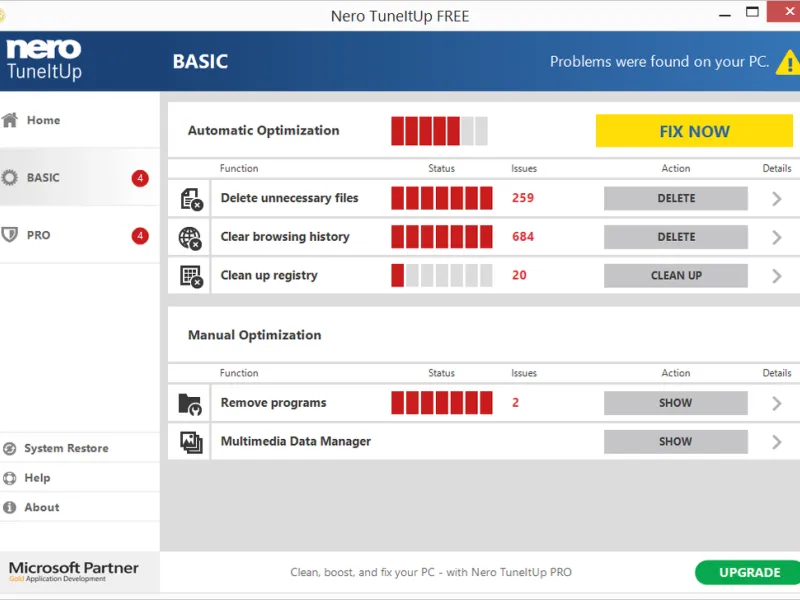The image size is (800, 600).
Task: Click the yellow FIX NOW button
Action: point(694,131)
